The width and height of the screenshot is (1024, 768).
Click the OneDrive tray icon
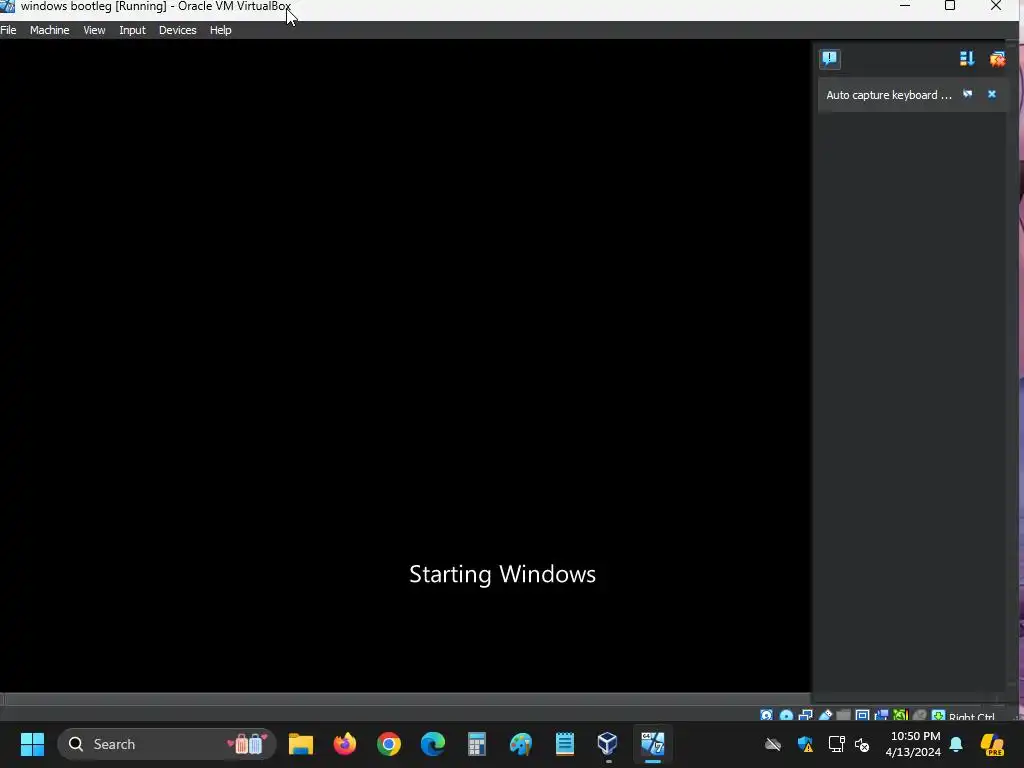pyautogui.click(x=773, y=744)
